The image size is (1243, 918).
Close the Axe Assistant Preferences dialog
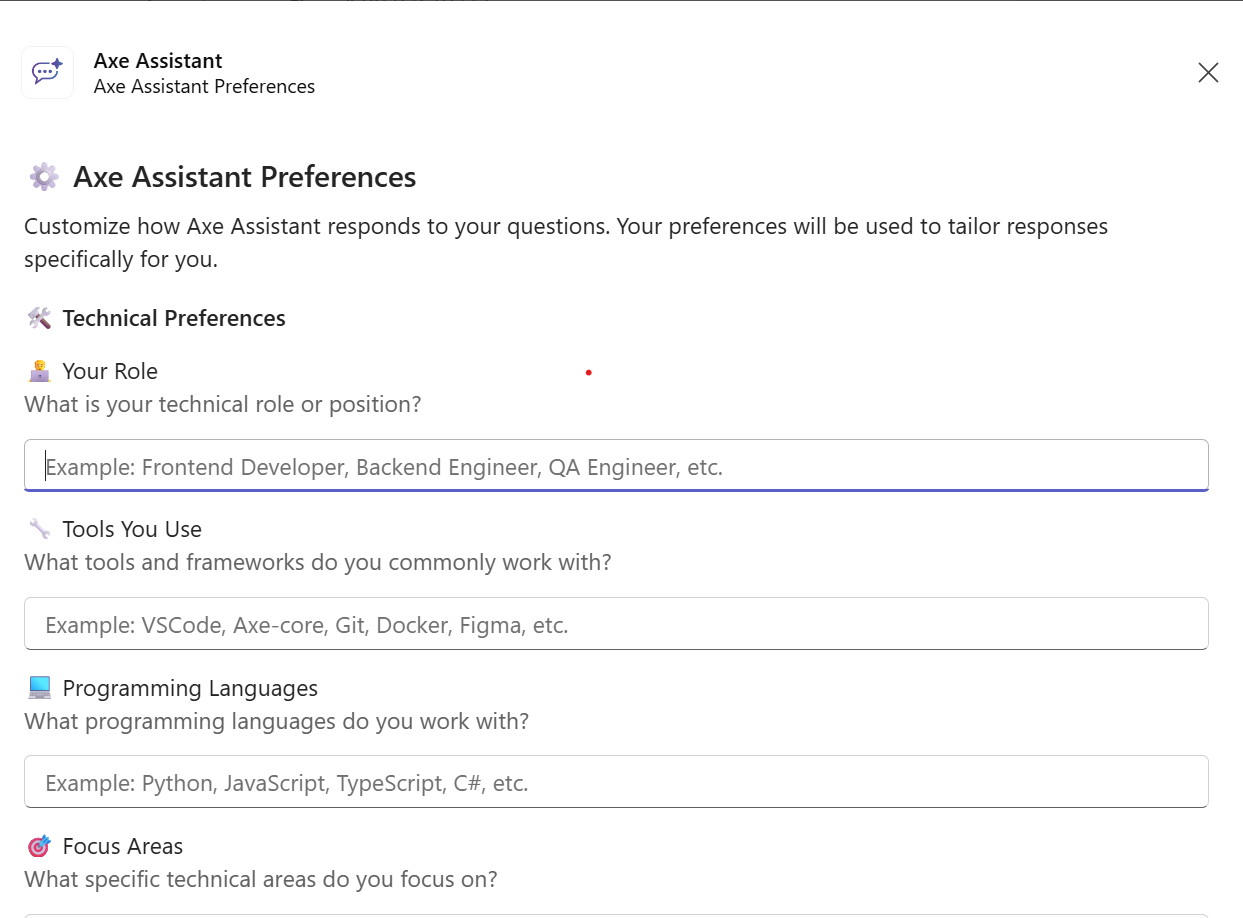pyautogui.click(x=1208, y=72)
